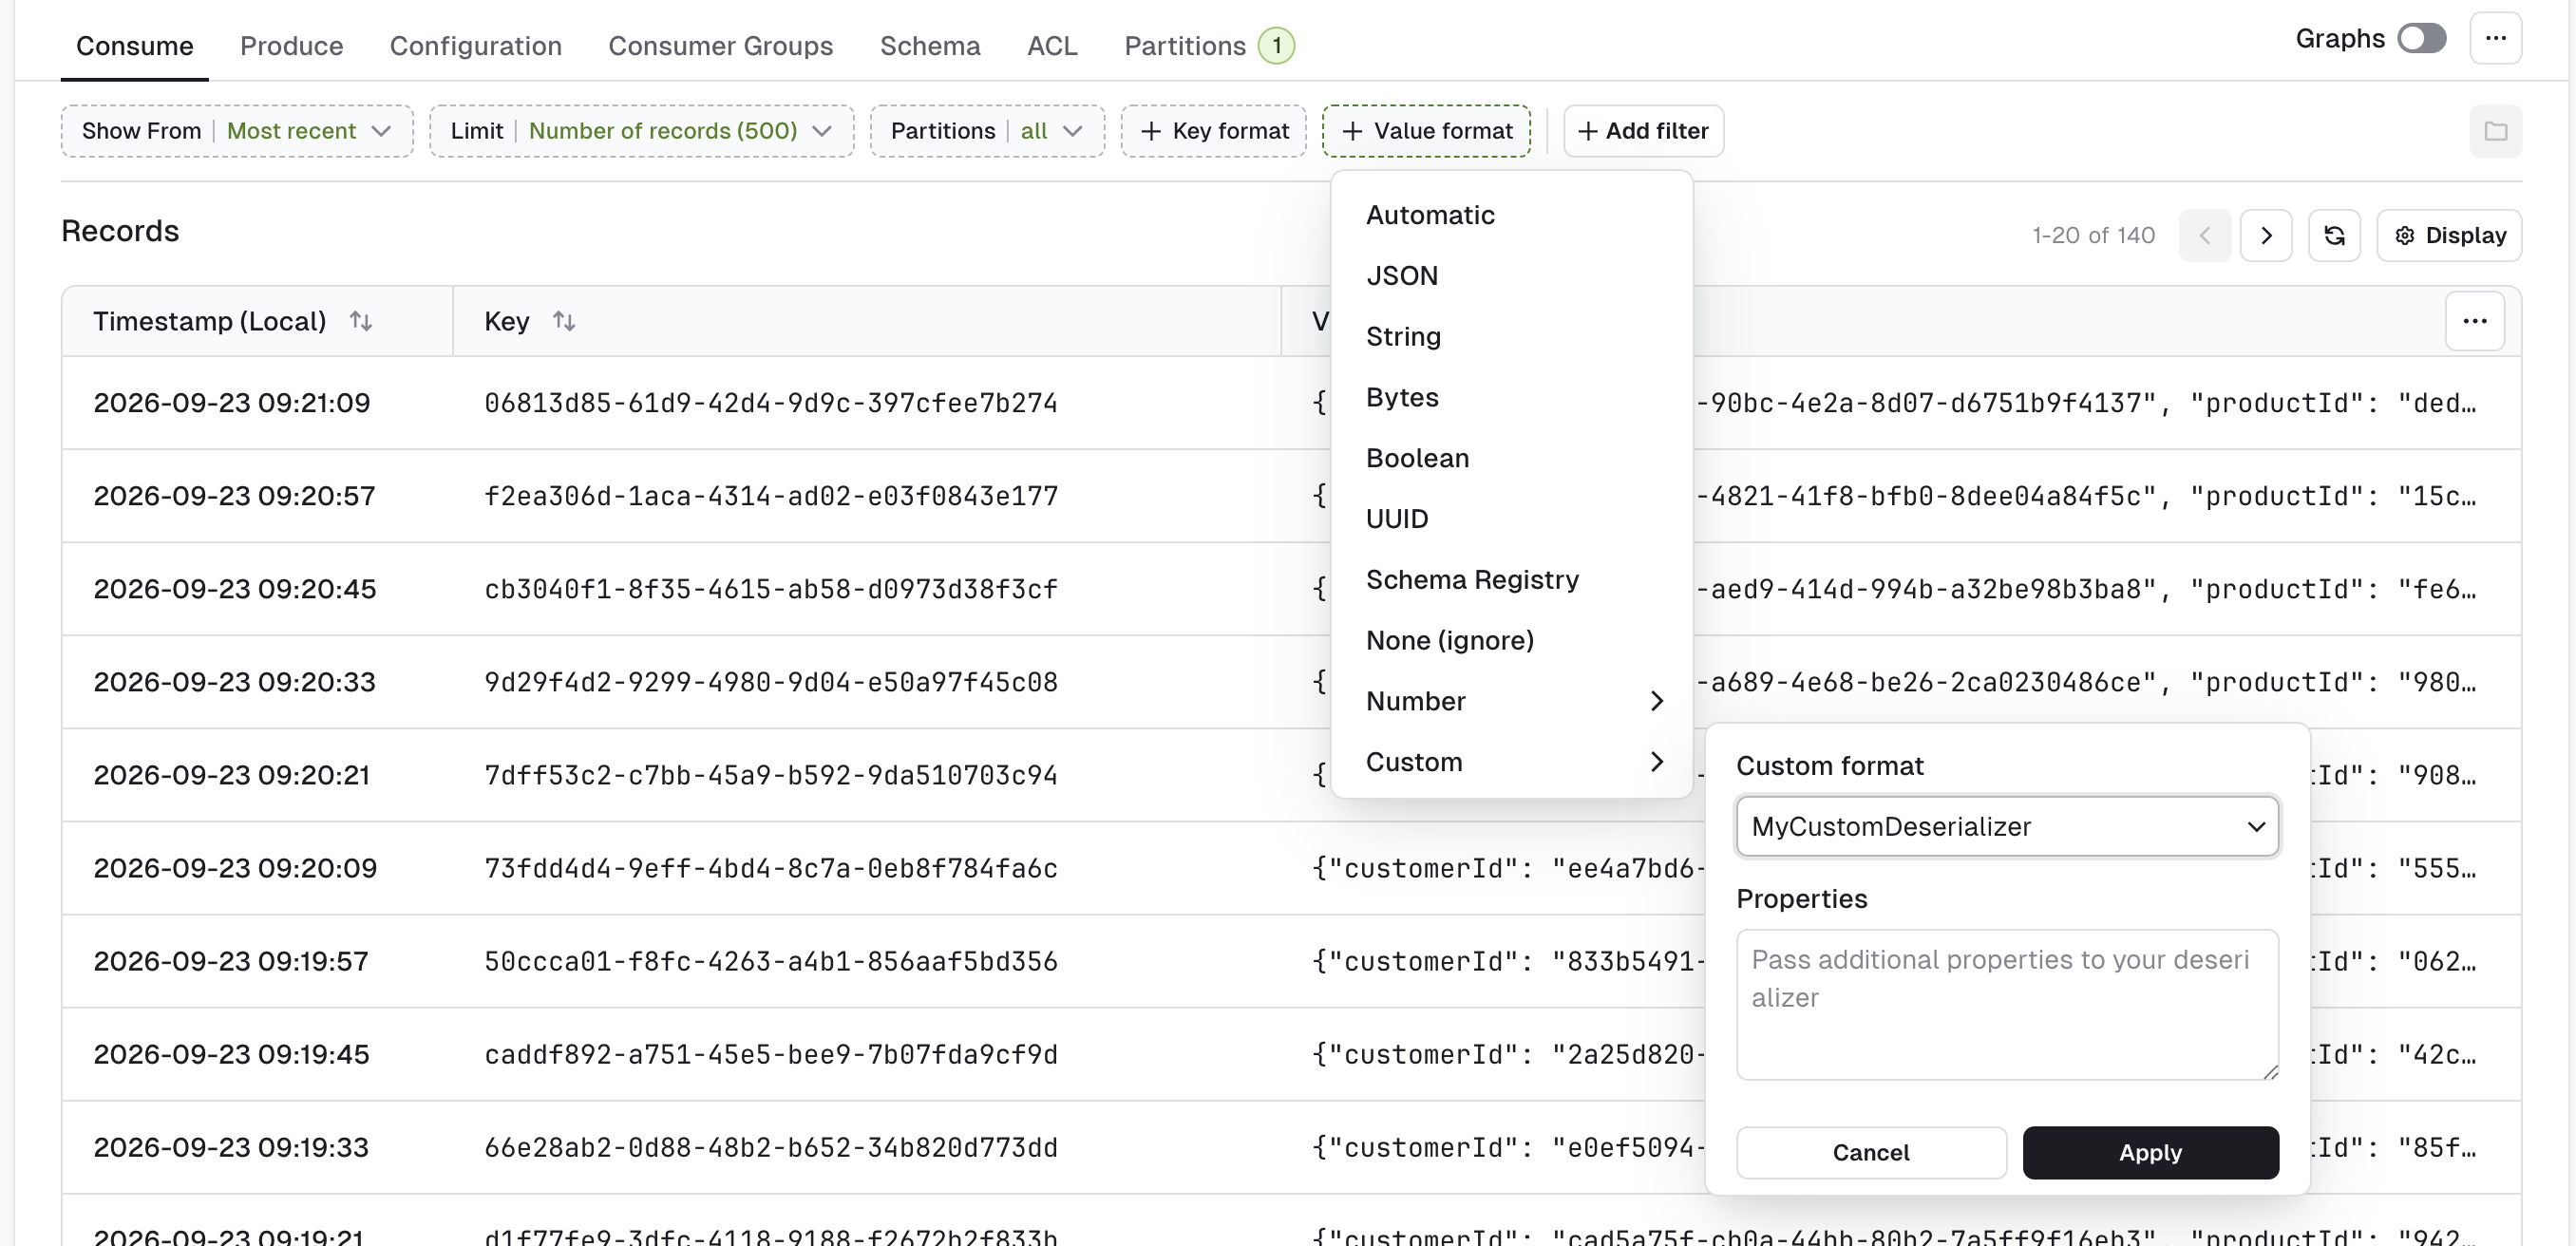The width and height of the screenshot is (2576, 1246).
Task: Open table column options menu
Action: pyautogui.click(x=2475, y=321)
